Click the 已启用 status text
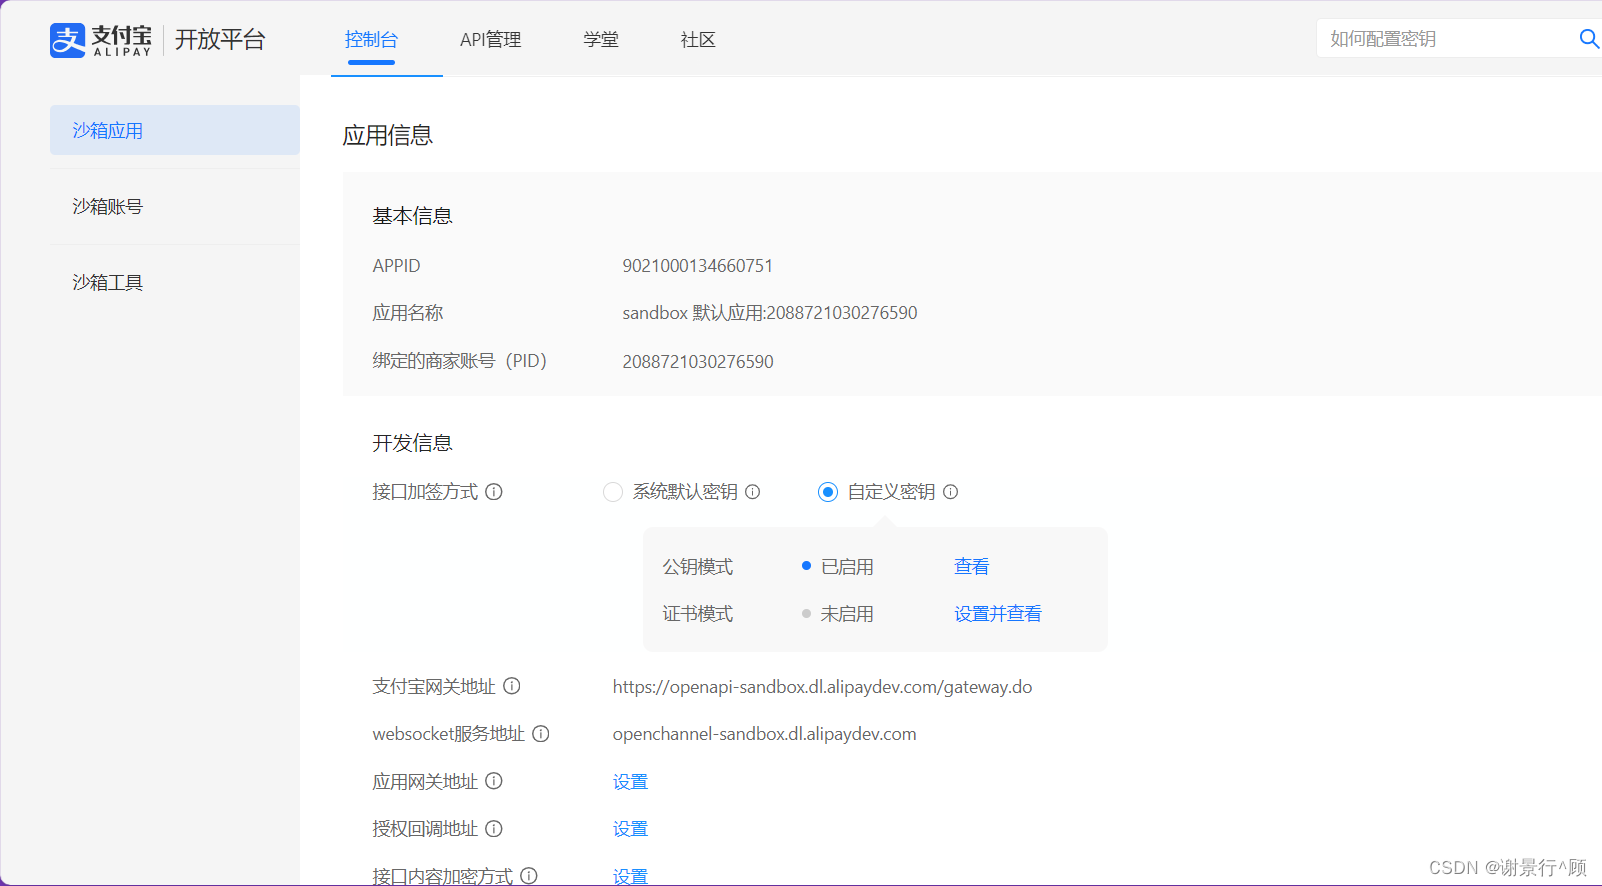1602x886 pixels. point(847,567)
